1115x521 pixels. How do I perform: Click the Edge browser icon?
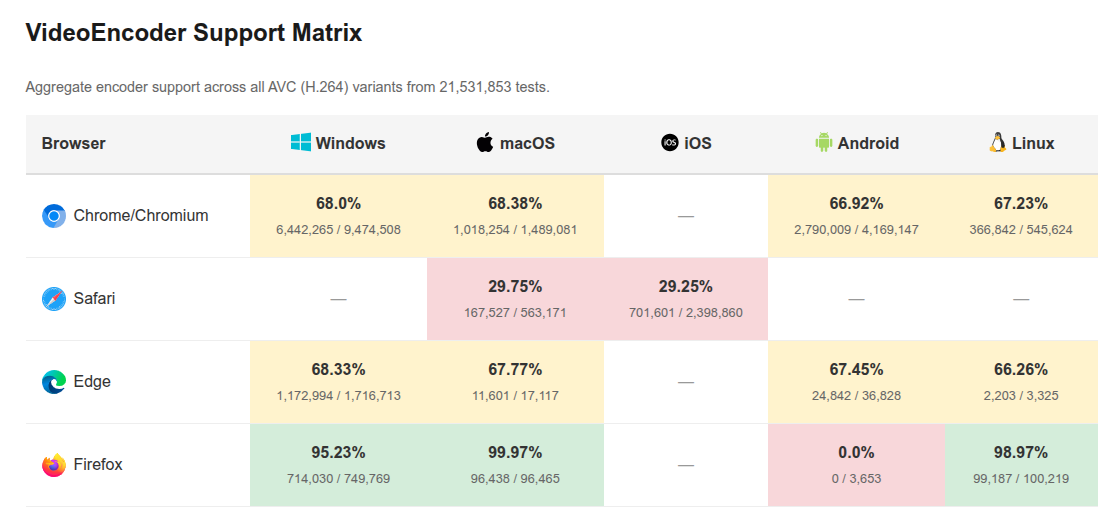tap(54, 382)
